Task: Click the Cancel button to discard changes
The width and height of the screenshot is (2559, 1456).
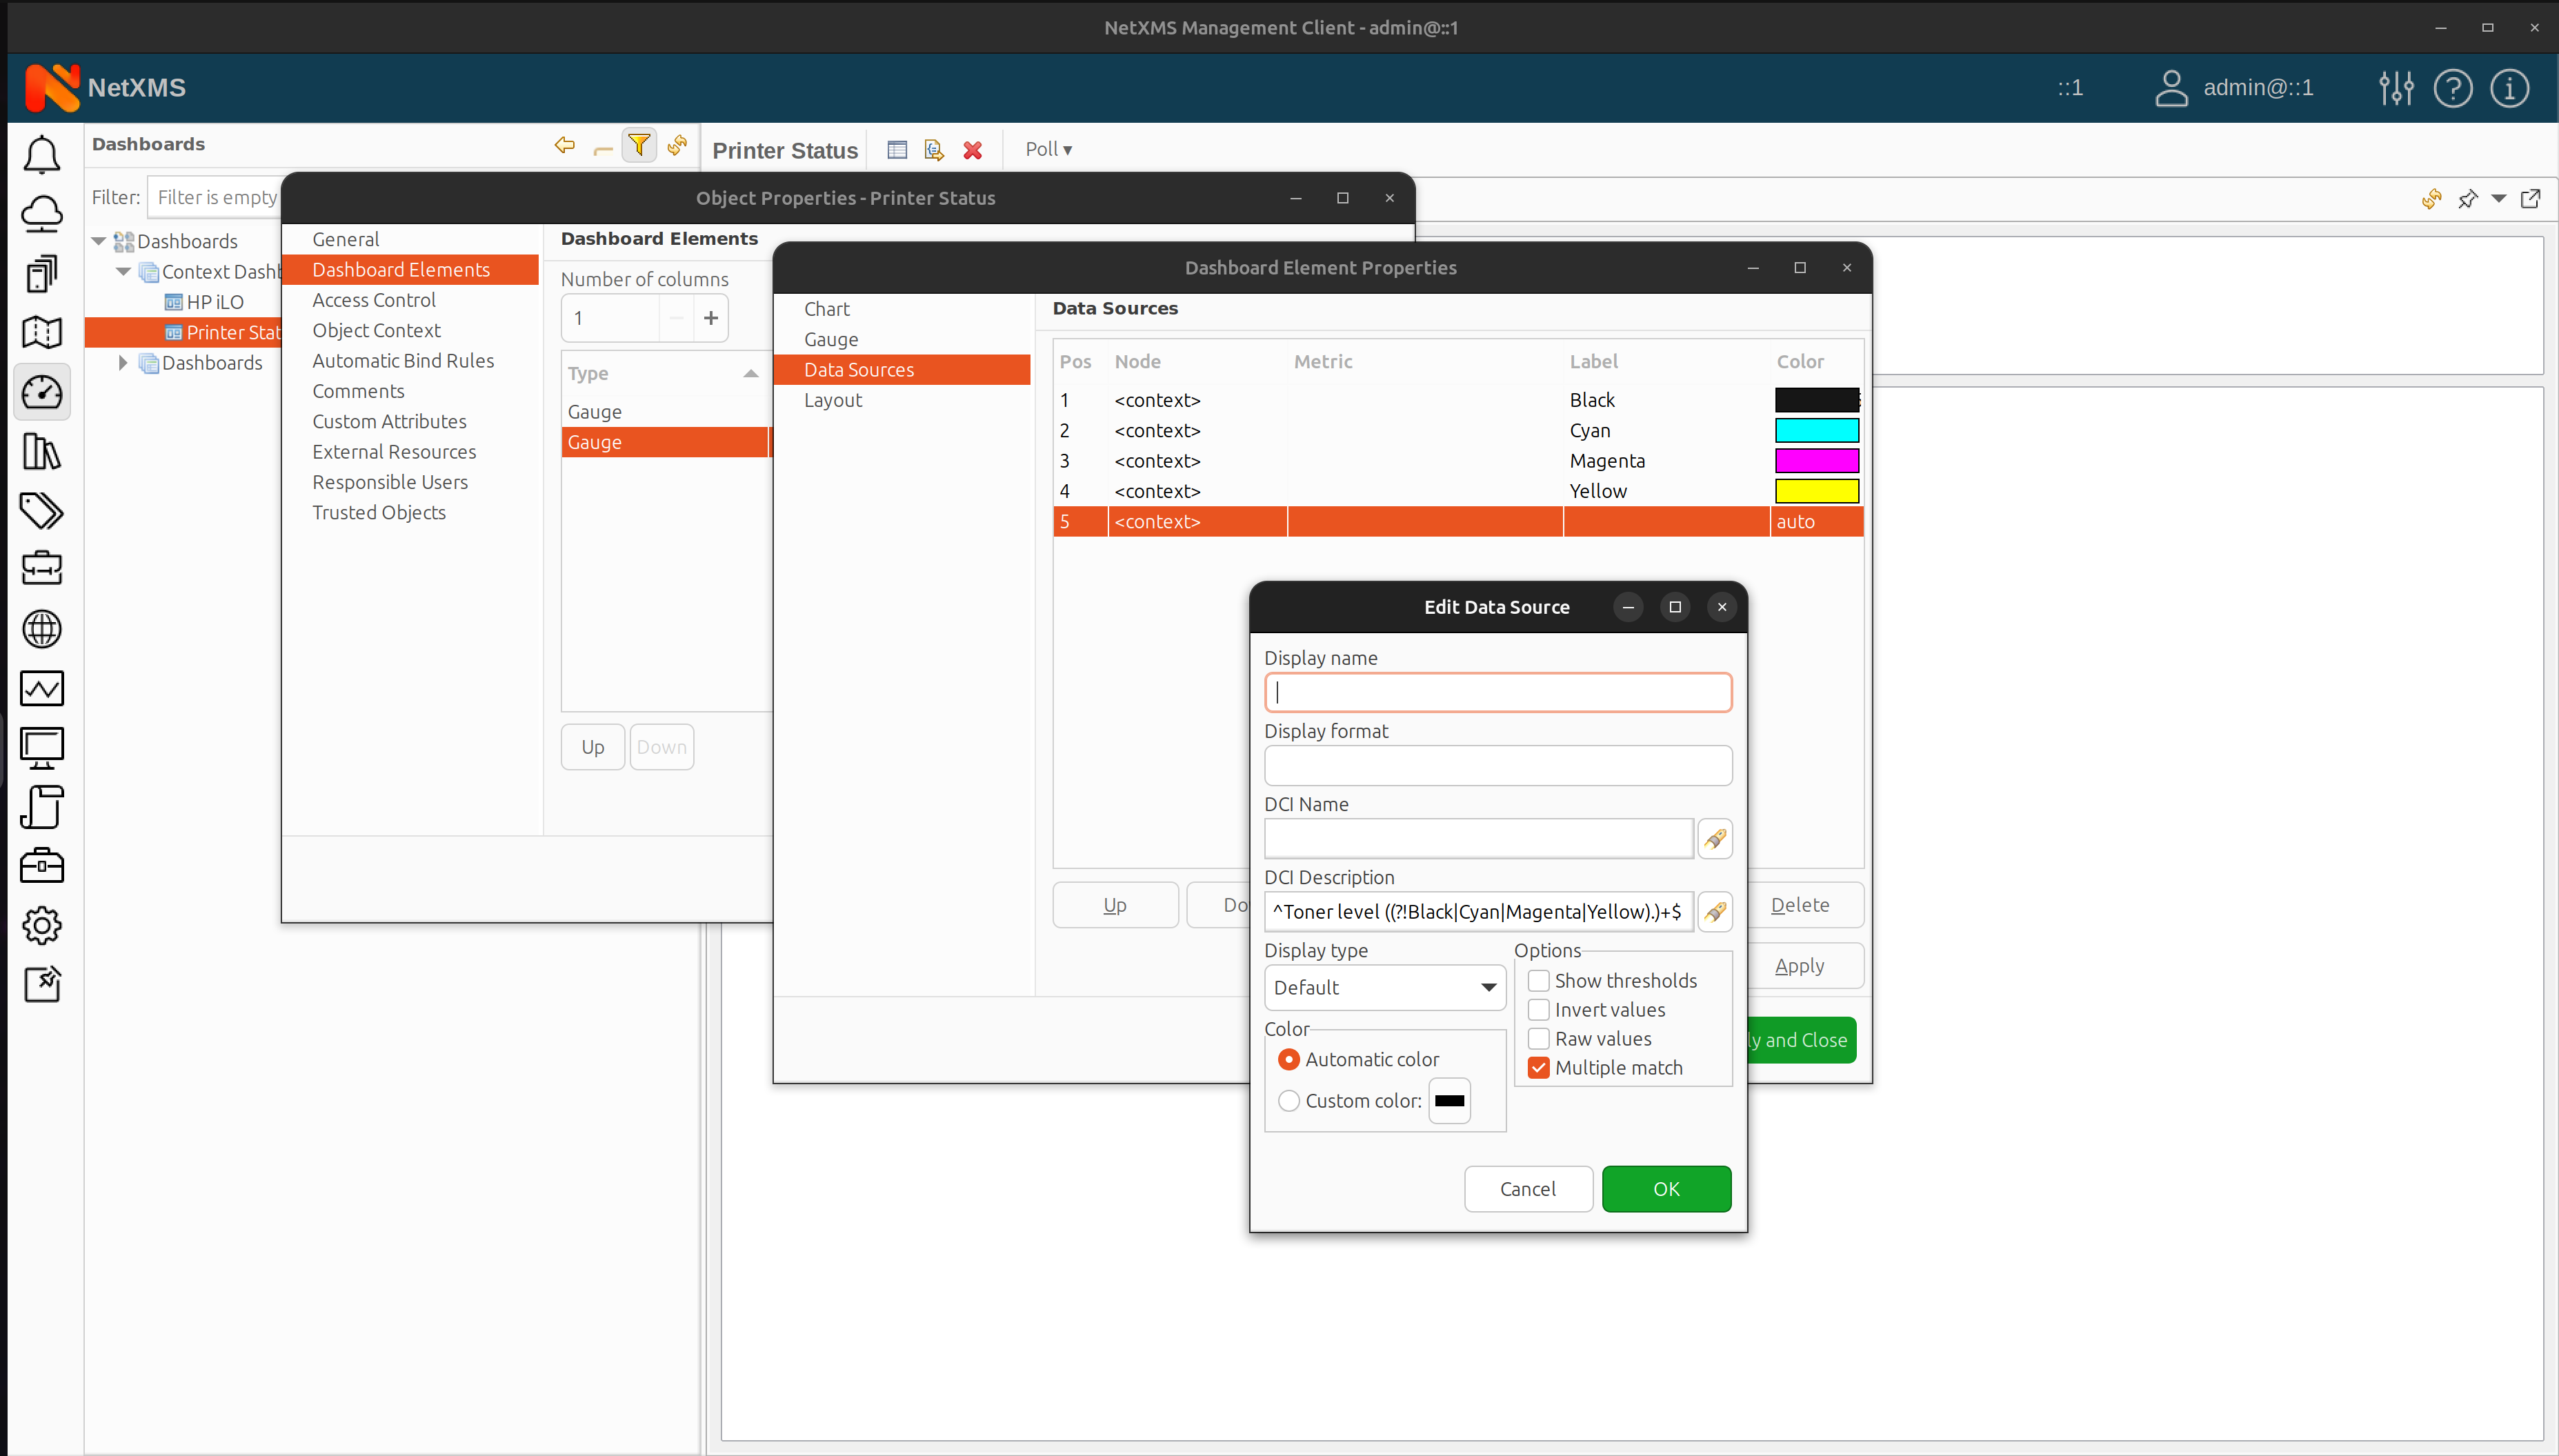Action: tap(1527, 1188)
